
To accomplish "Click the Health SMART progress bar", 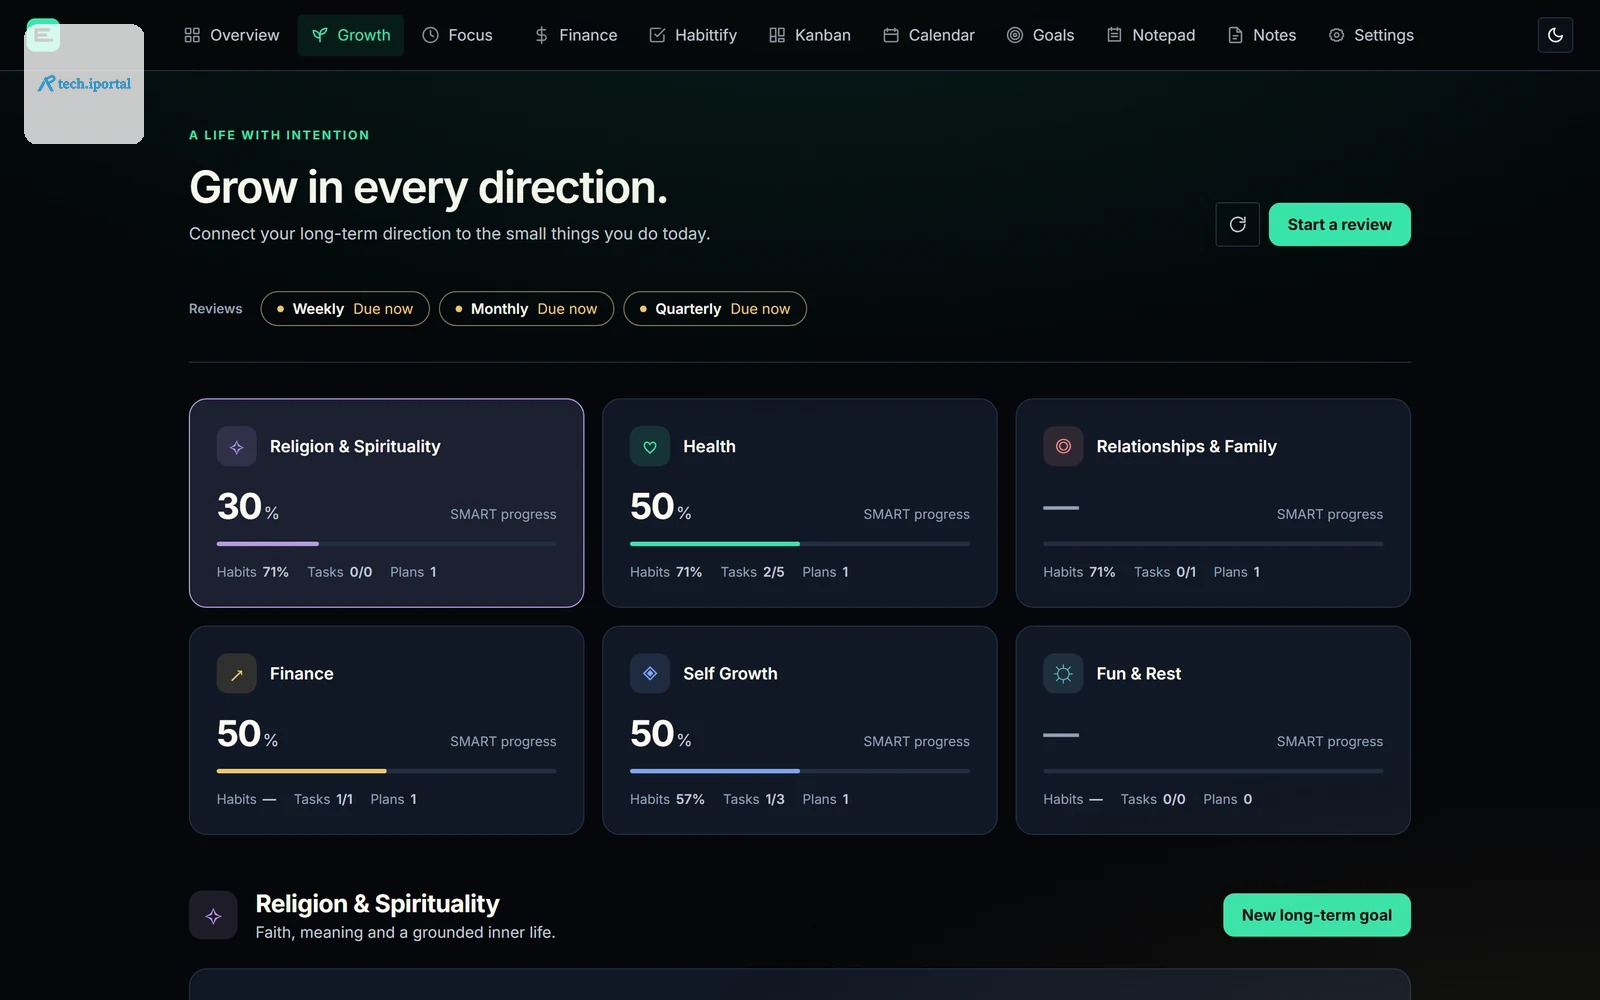I will (x=800, y=544).
